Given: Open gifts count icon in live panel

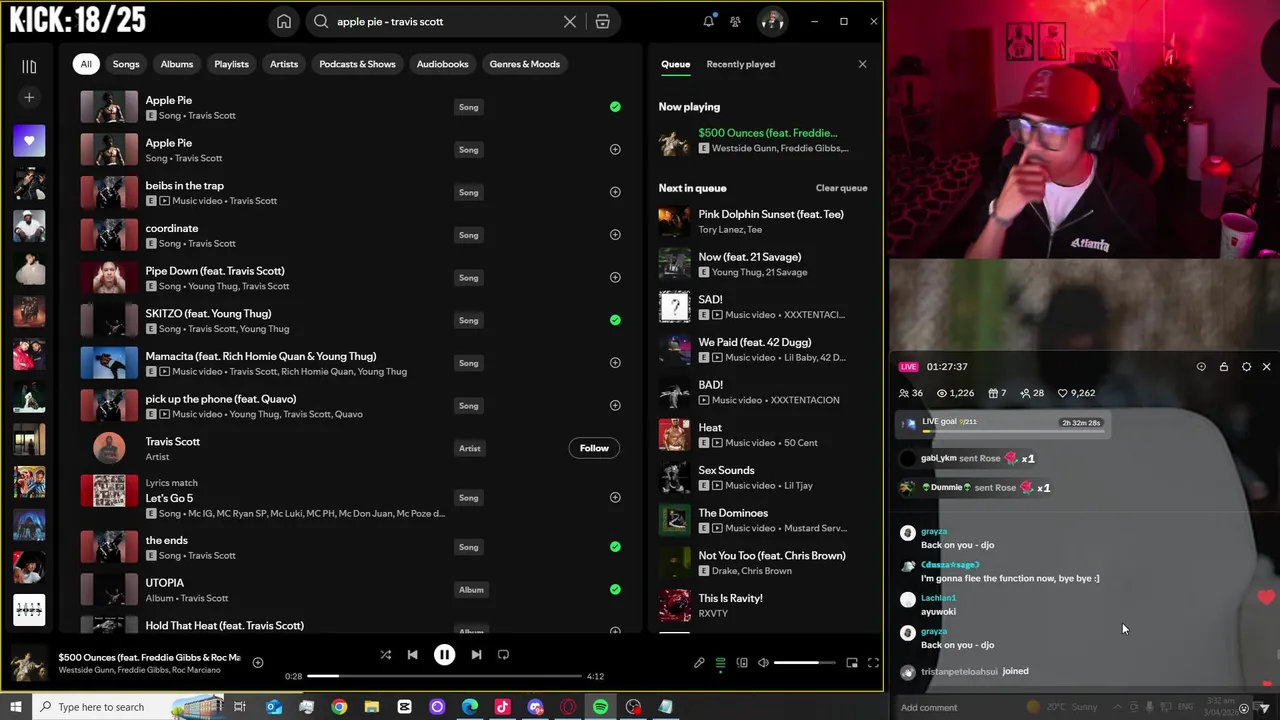Looking at the screenshot, I should click(997, 393).
